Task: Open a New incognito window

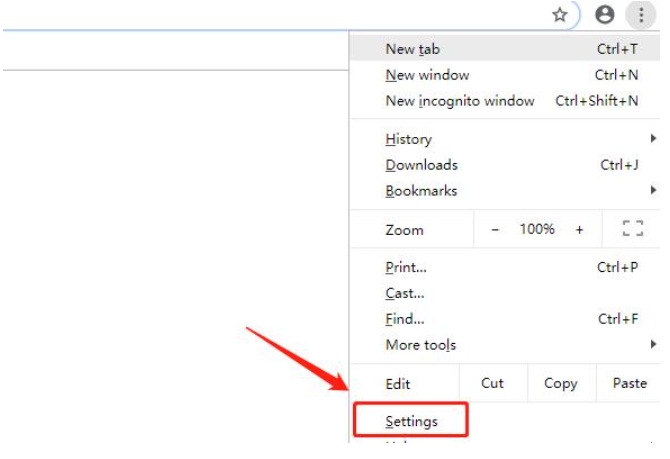Action: [x=459, y=101]
